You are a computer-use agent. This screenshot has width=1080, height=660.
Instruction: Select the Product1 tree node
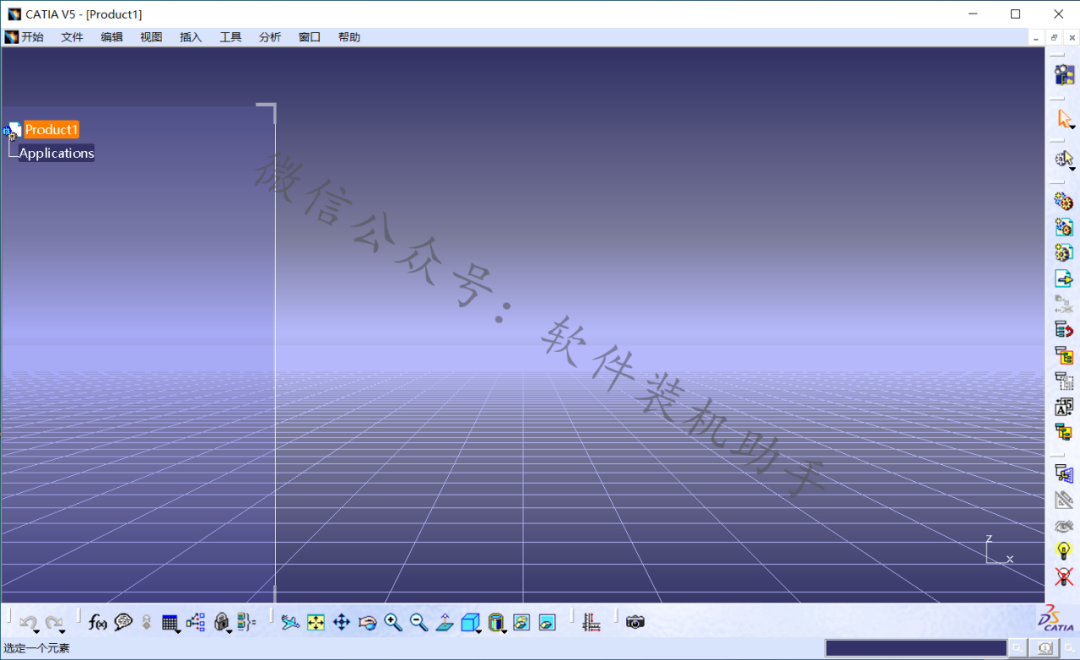[52, 130]
